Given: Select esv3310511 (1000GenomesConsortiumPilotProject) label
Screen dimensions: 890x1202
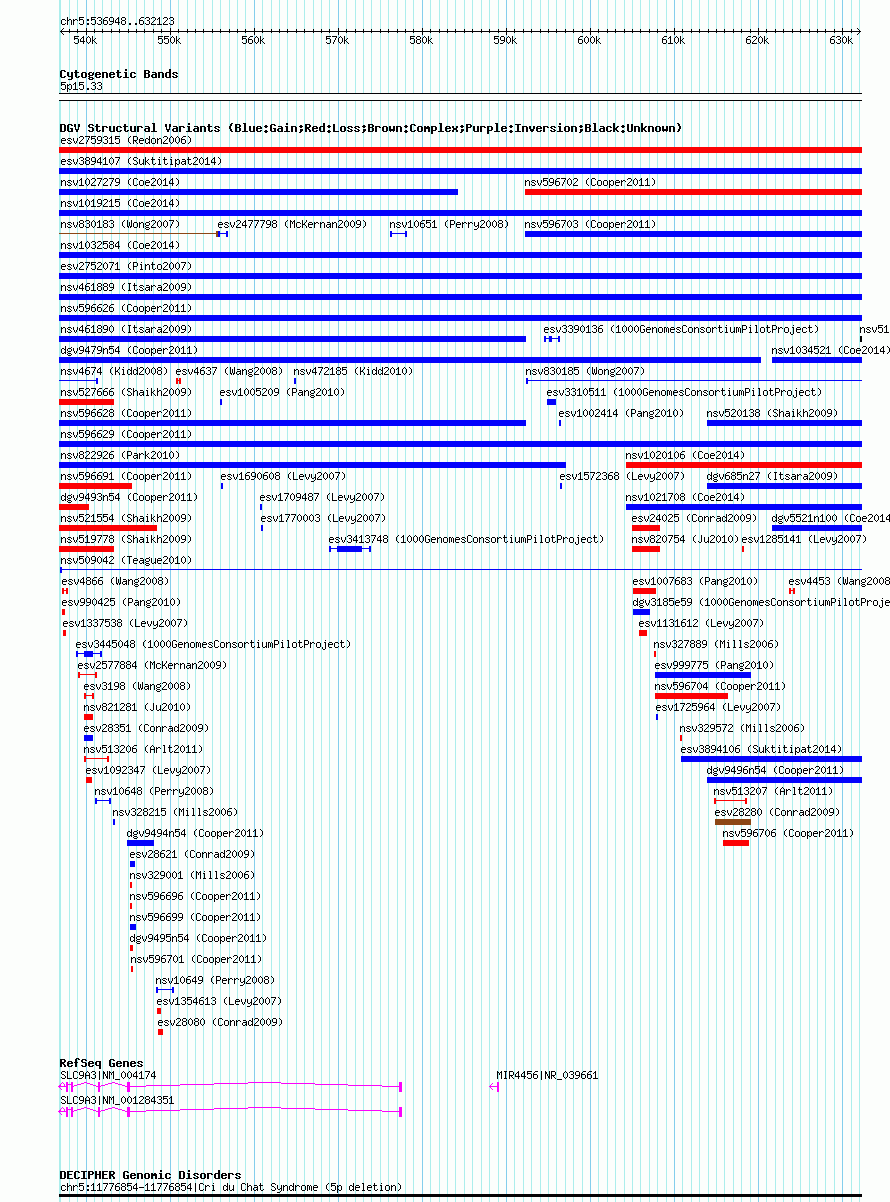Looking at the screenshot, I should [684, 392].
